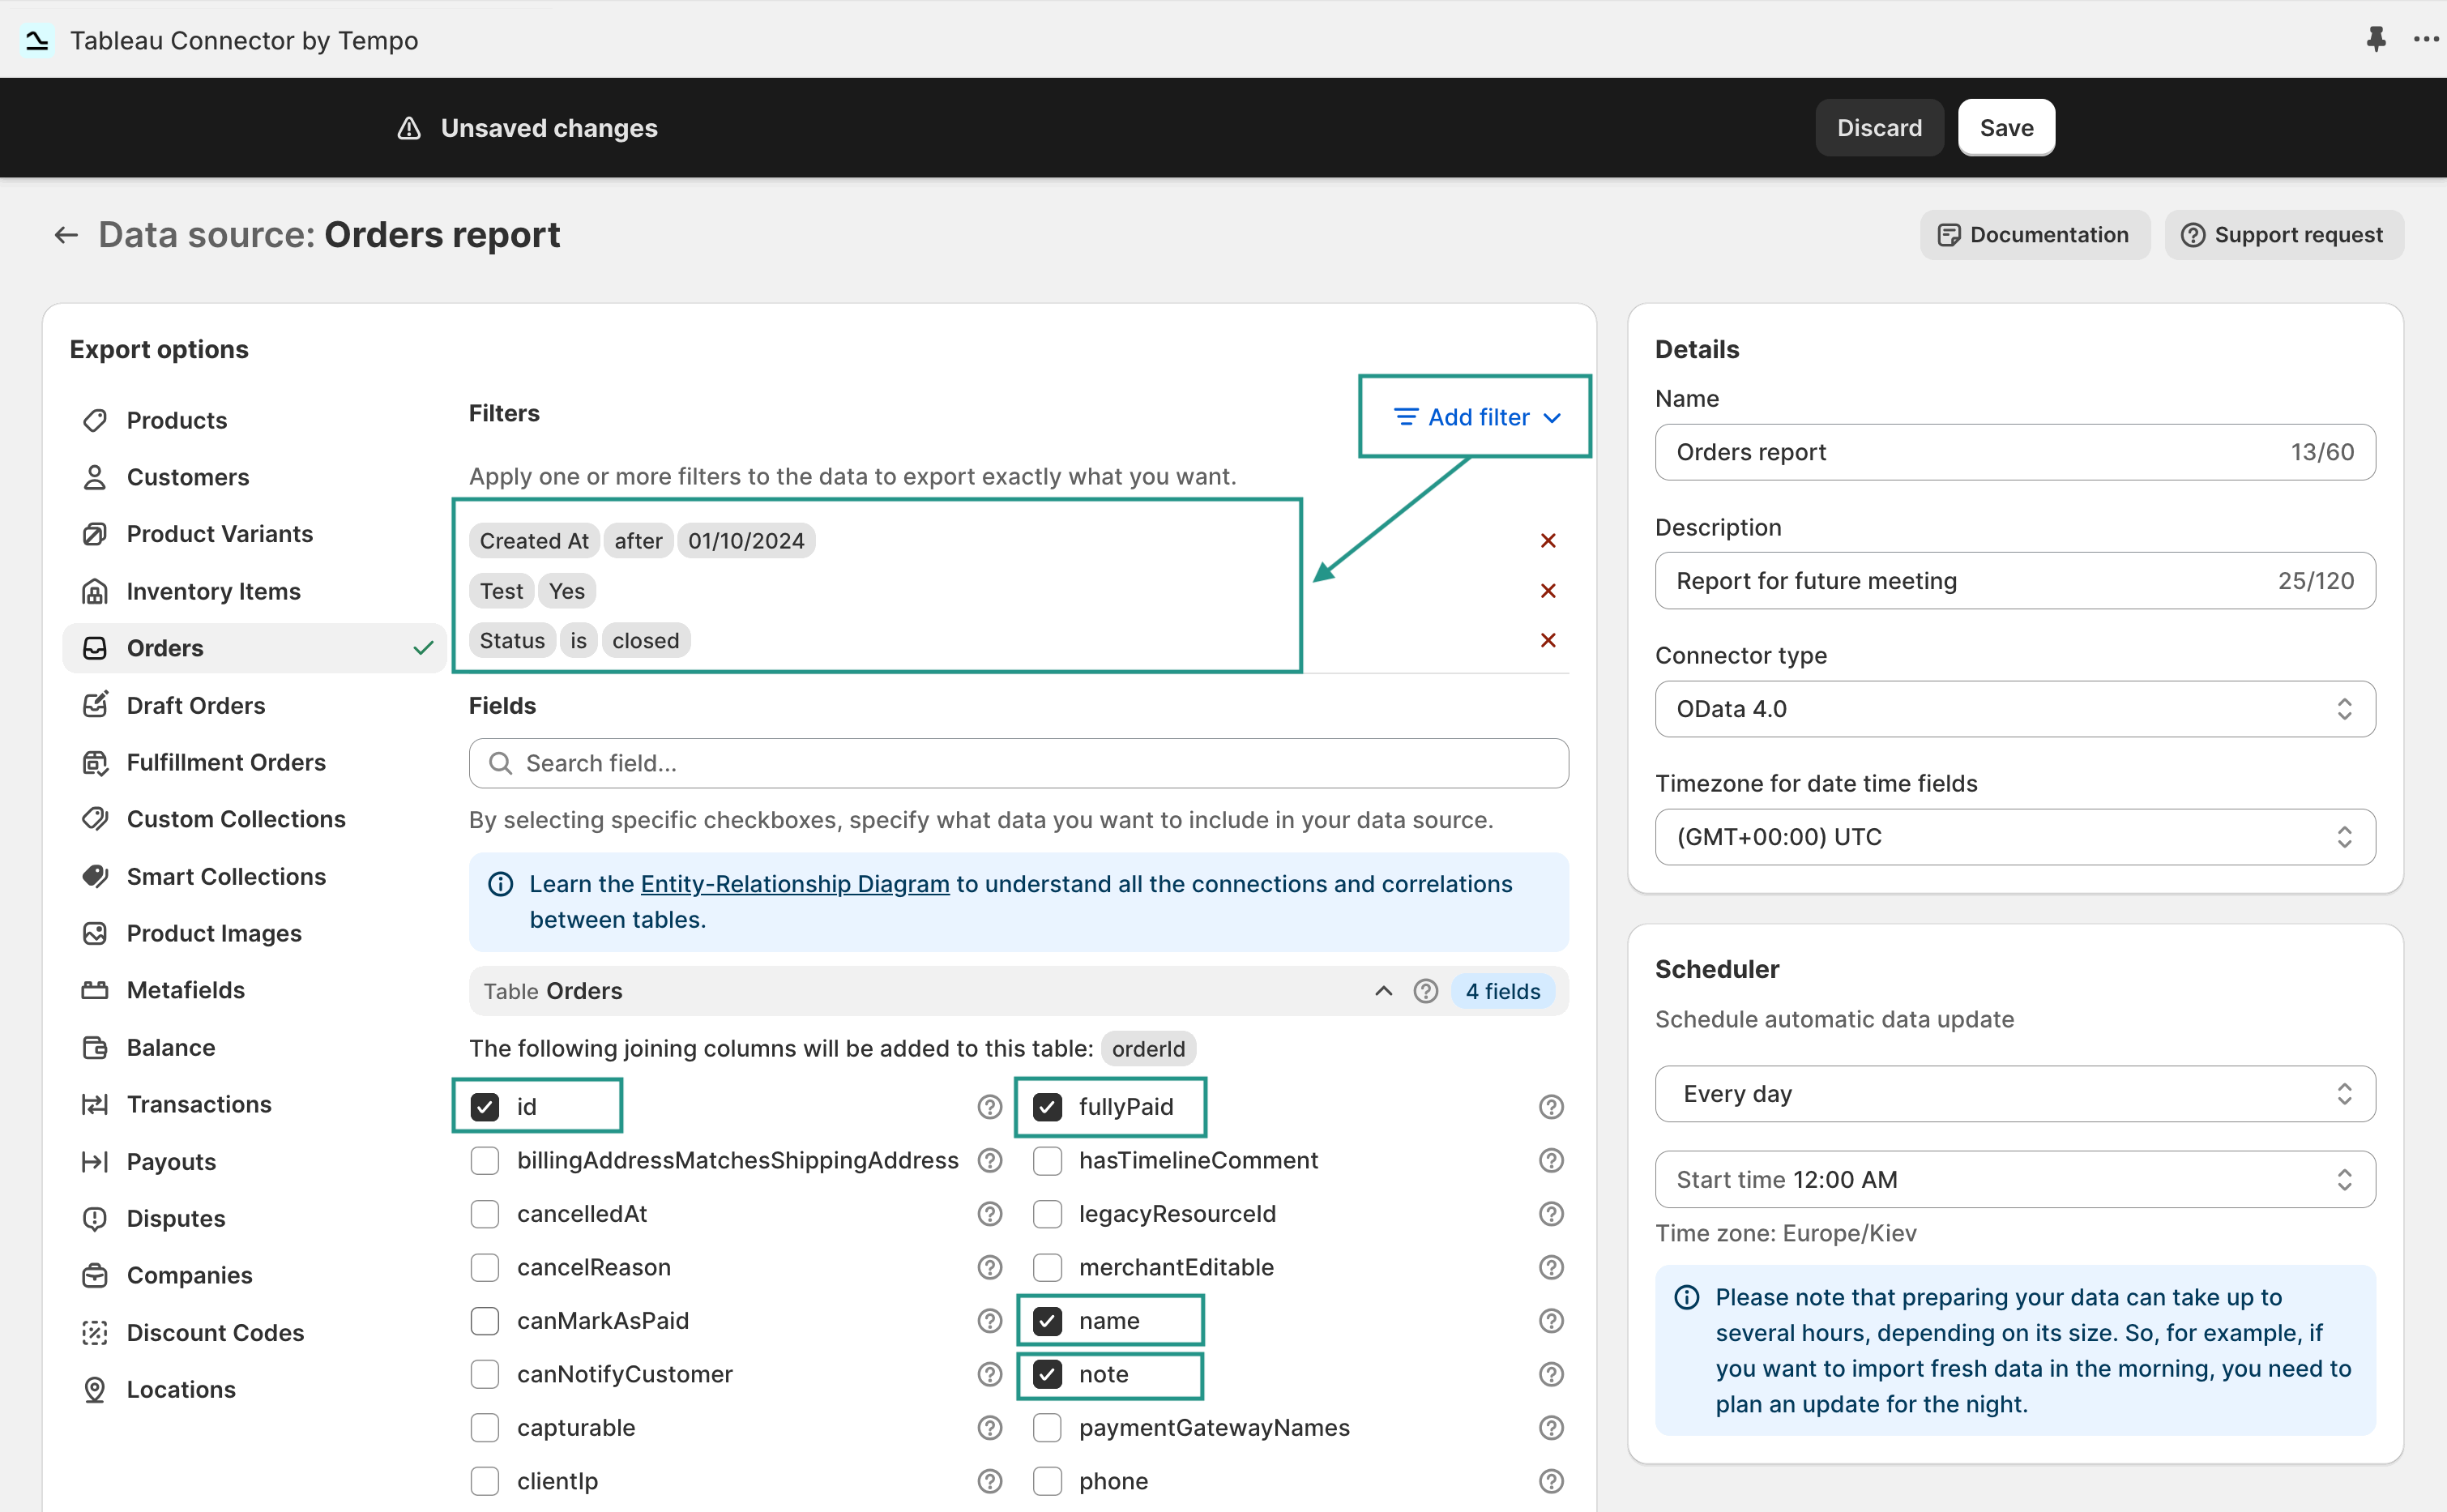Image resolution: width=2447 pixels, height=1512 pixels.
Task: Enable the cancelledAt checkbox
Action: coord(486,1214)
